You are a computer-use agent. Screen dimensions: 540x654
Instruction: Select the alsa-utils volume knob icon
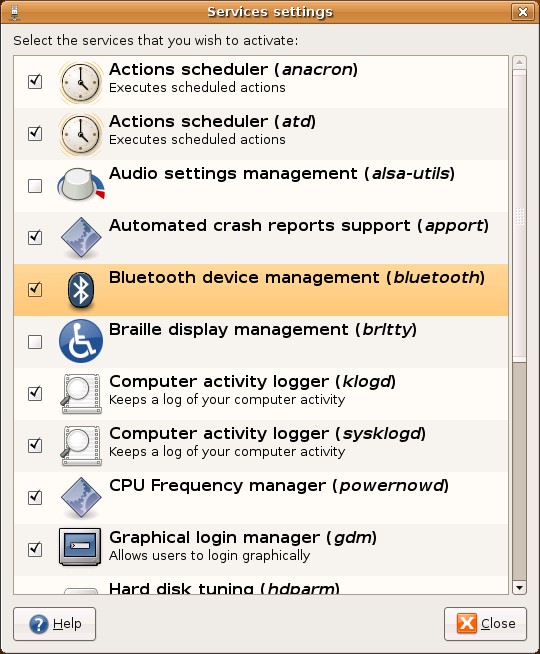point(80,184)
